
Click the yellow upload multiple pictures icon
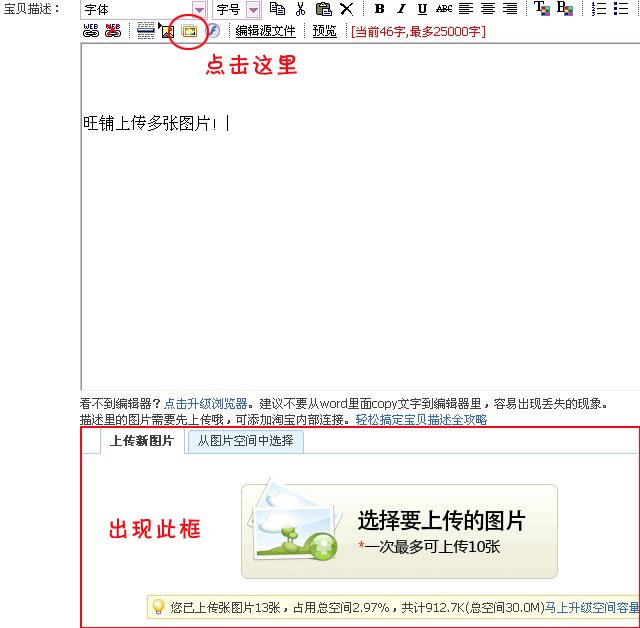[189, 31]
